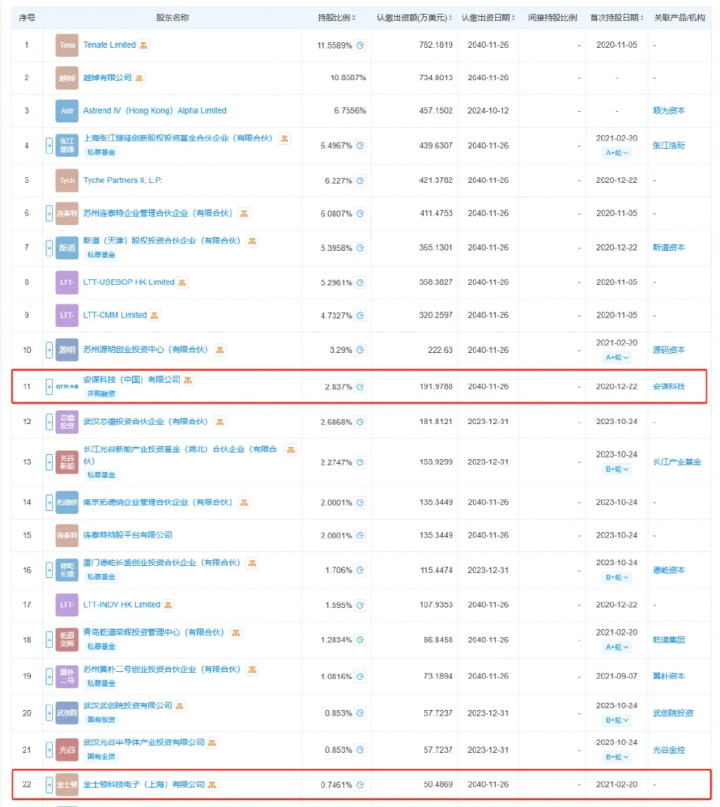This screenshot has height=807, width=720.
Task: Show history clock icon next to 5.3958%
Action: click(360, 248)
